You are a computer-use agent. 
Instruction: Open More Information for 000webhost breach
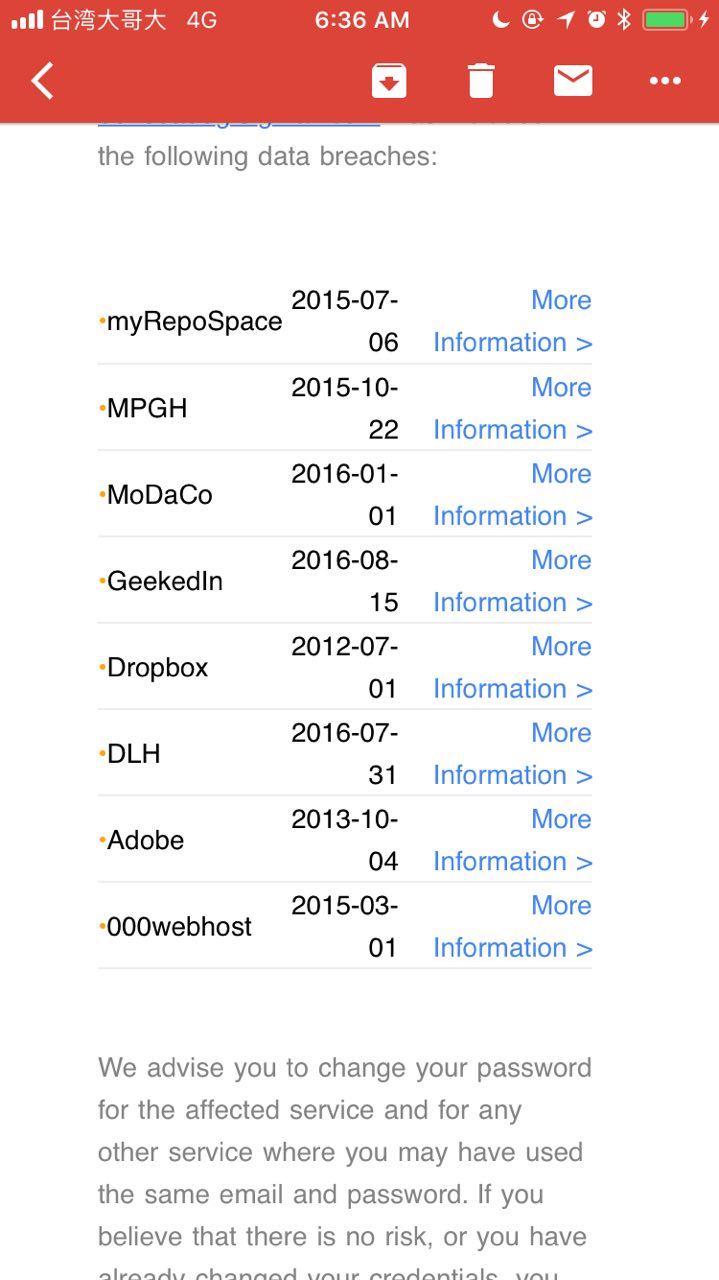[x=512, y=926]
